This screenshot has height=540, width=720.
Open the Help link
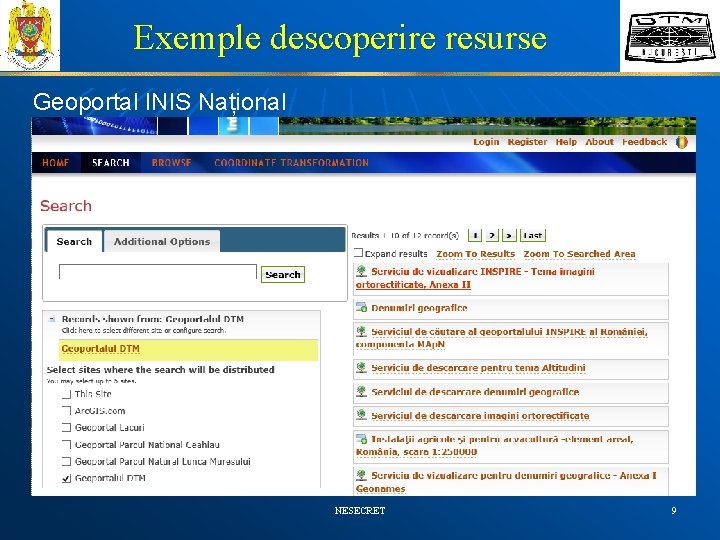566,142
